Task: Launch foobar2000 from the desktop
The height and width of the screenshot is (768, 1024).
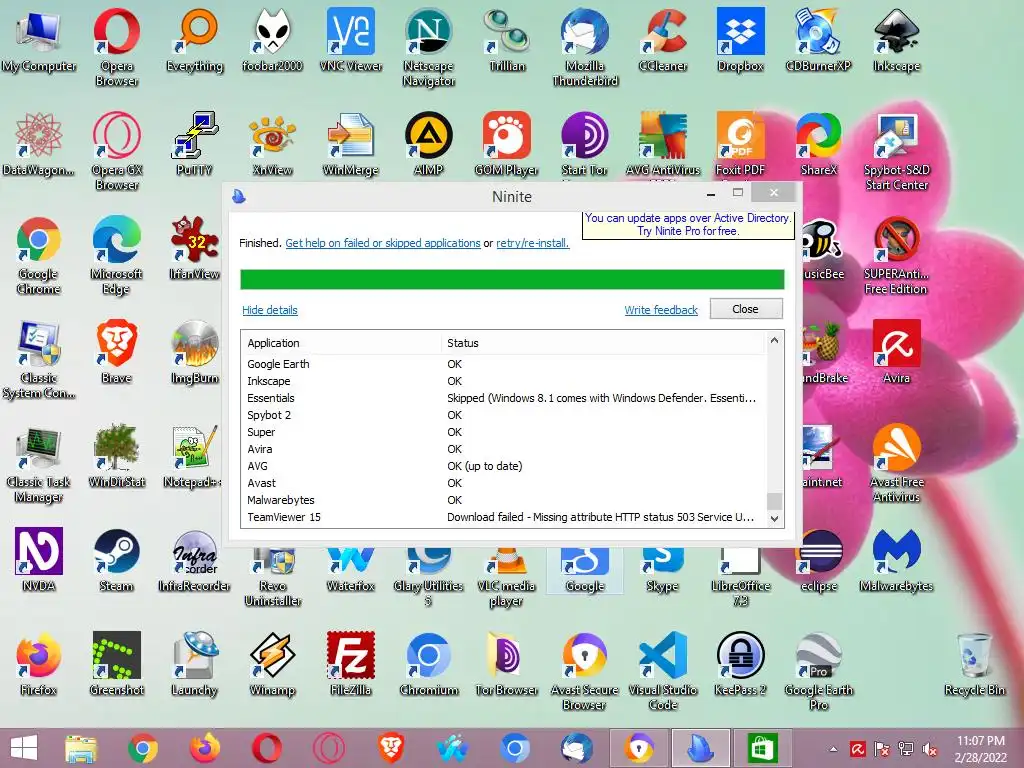Action: click(x=272, y=40)
